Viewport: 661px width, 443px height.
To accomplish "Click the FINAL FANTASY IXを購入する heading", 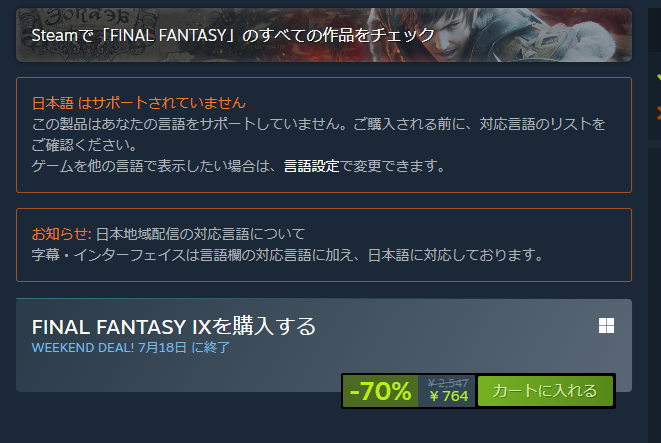I will coord(174,327).
